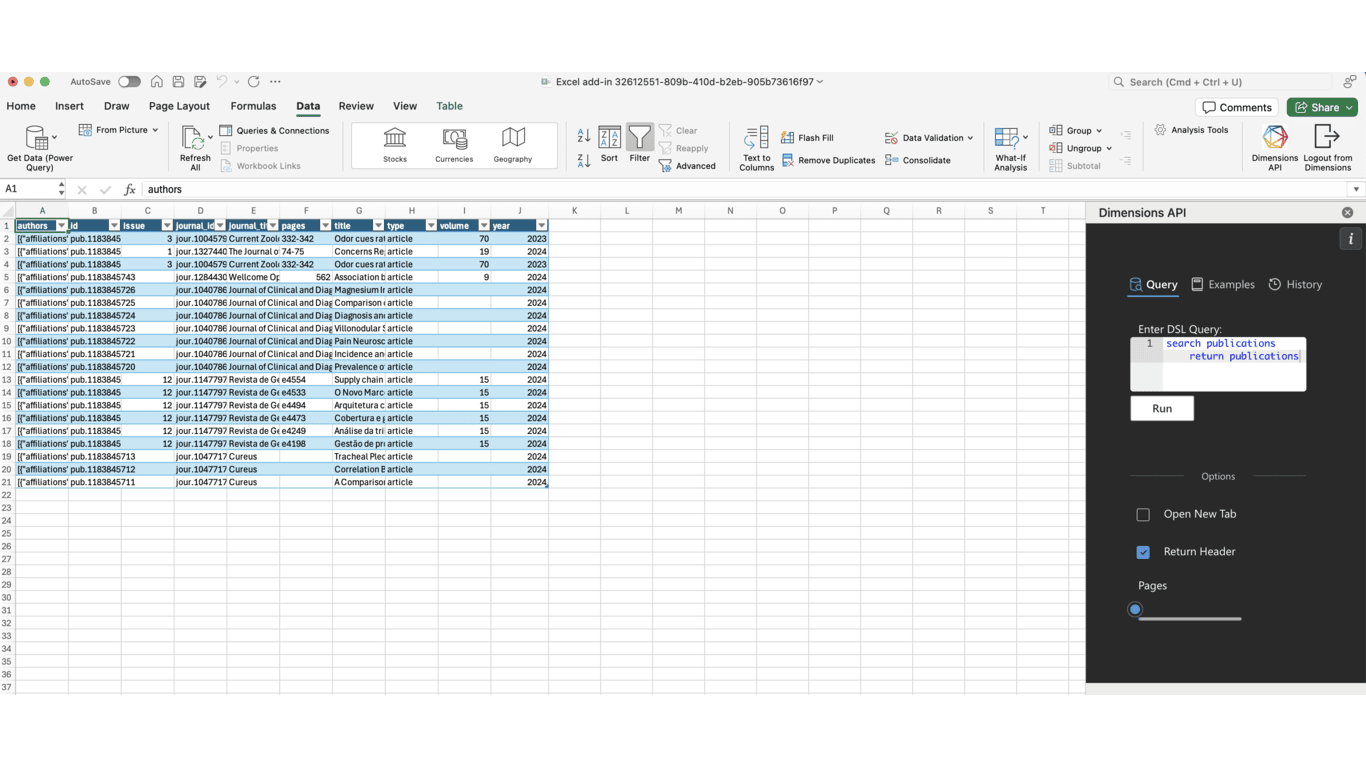Open Text to Columns
Screen dimensions: 1366x768
(756, 148)
